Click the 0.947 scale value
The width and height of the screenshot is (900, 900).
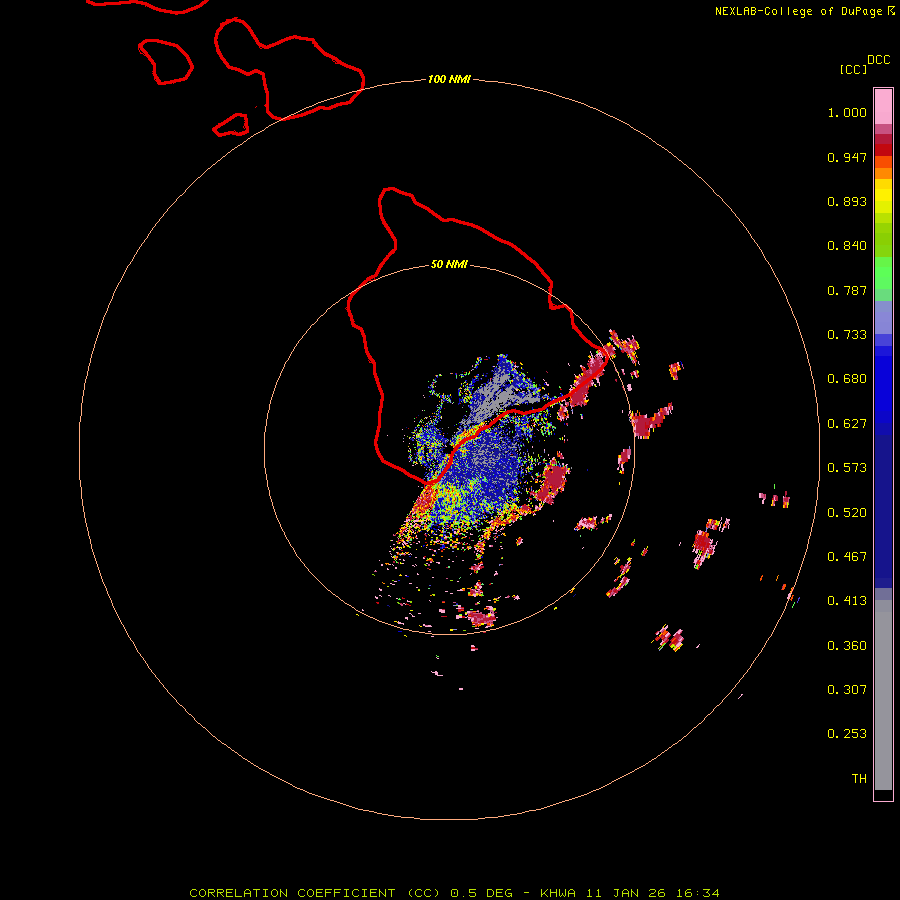(x=847, y=157)
